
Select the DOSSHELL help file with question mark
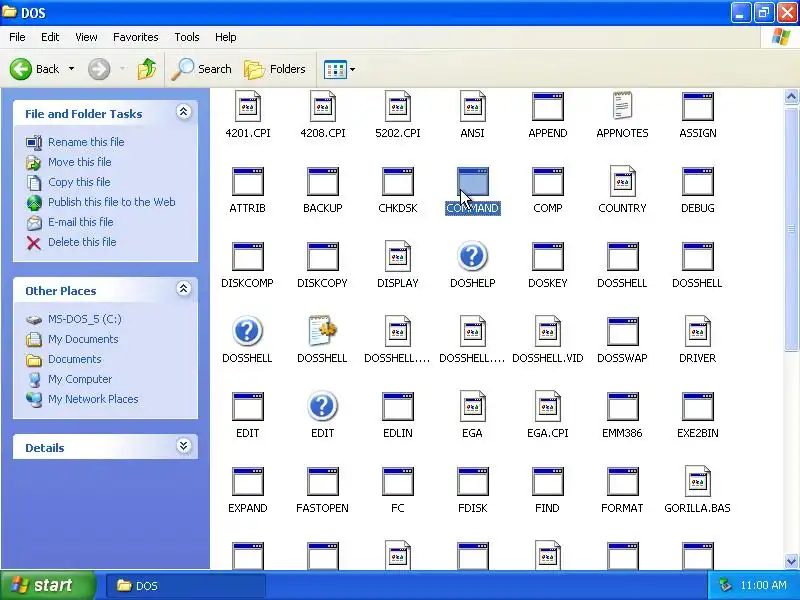point(247,331)
